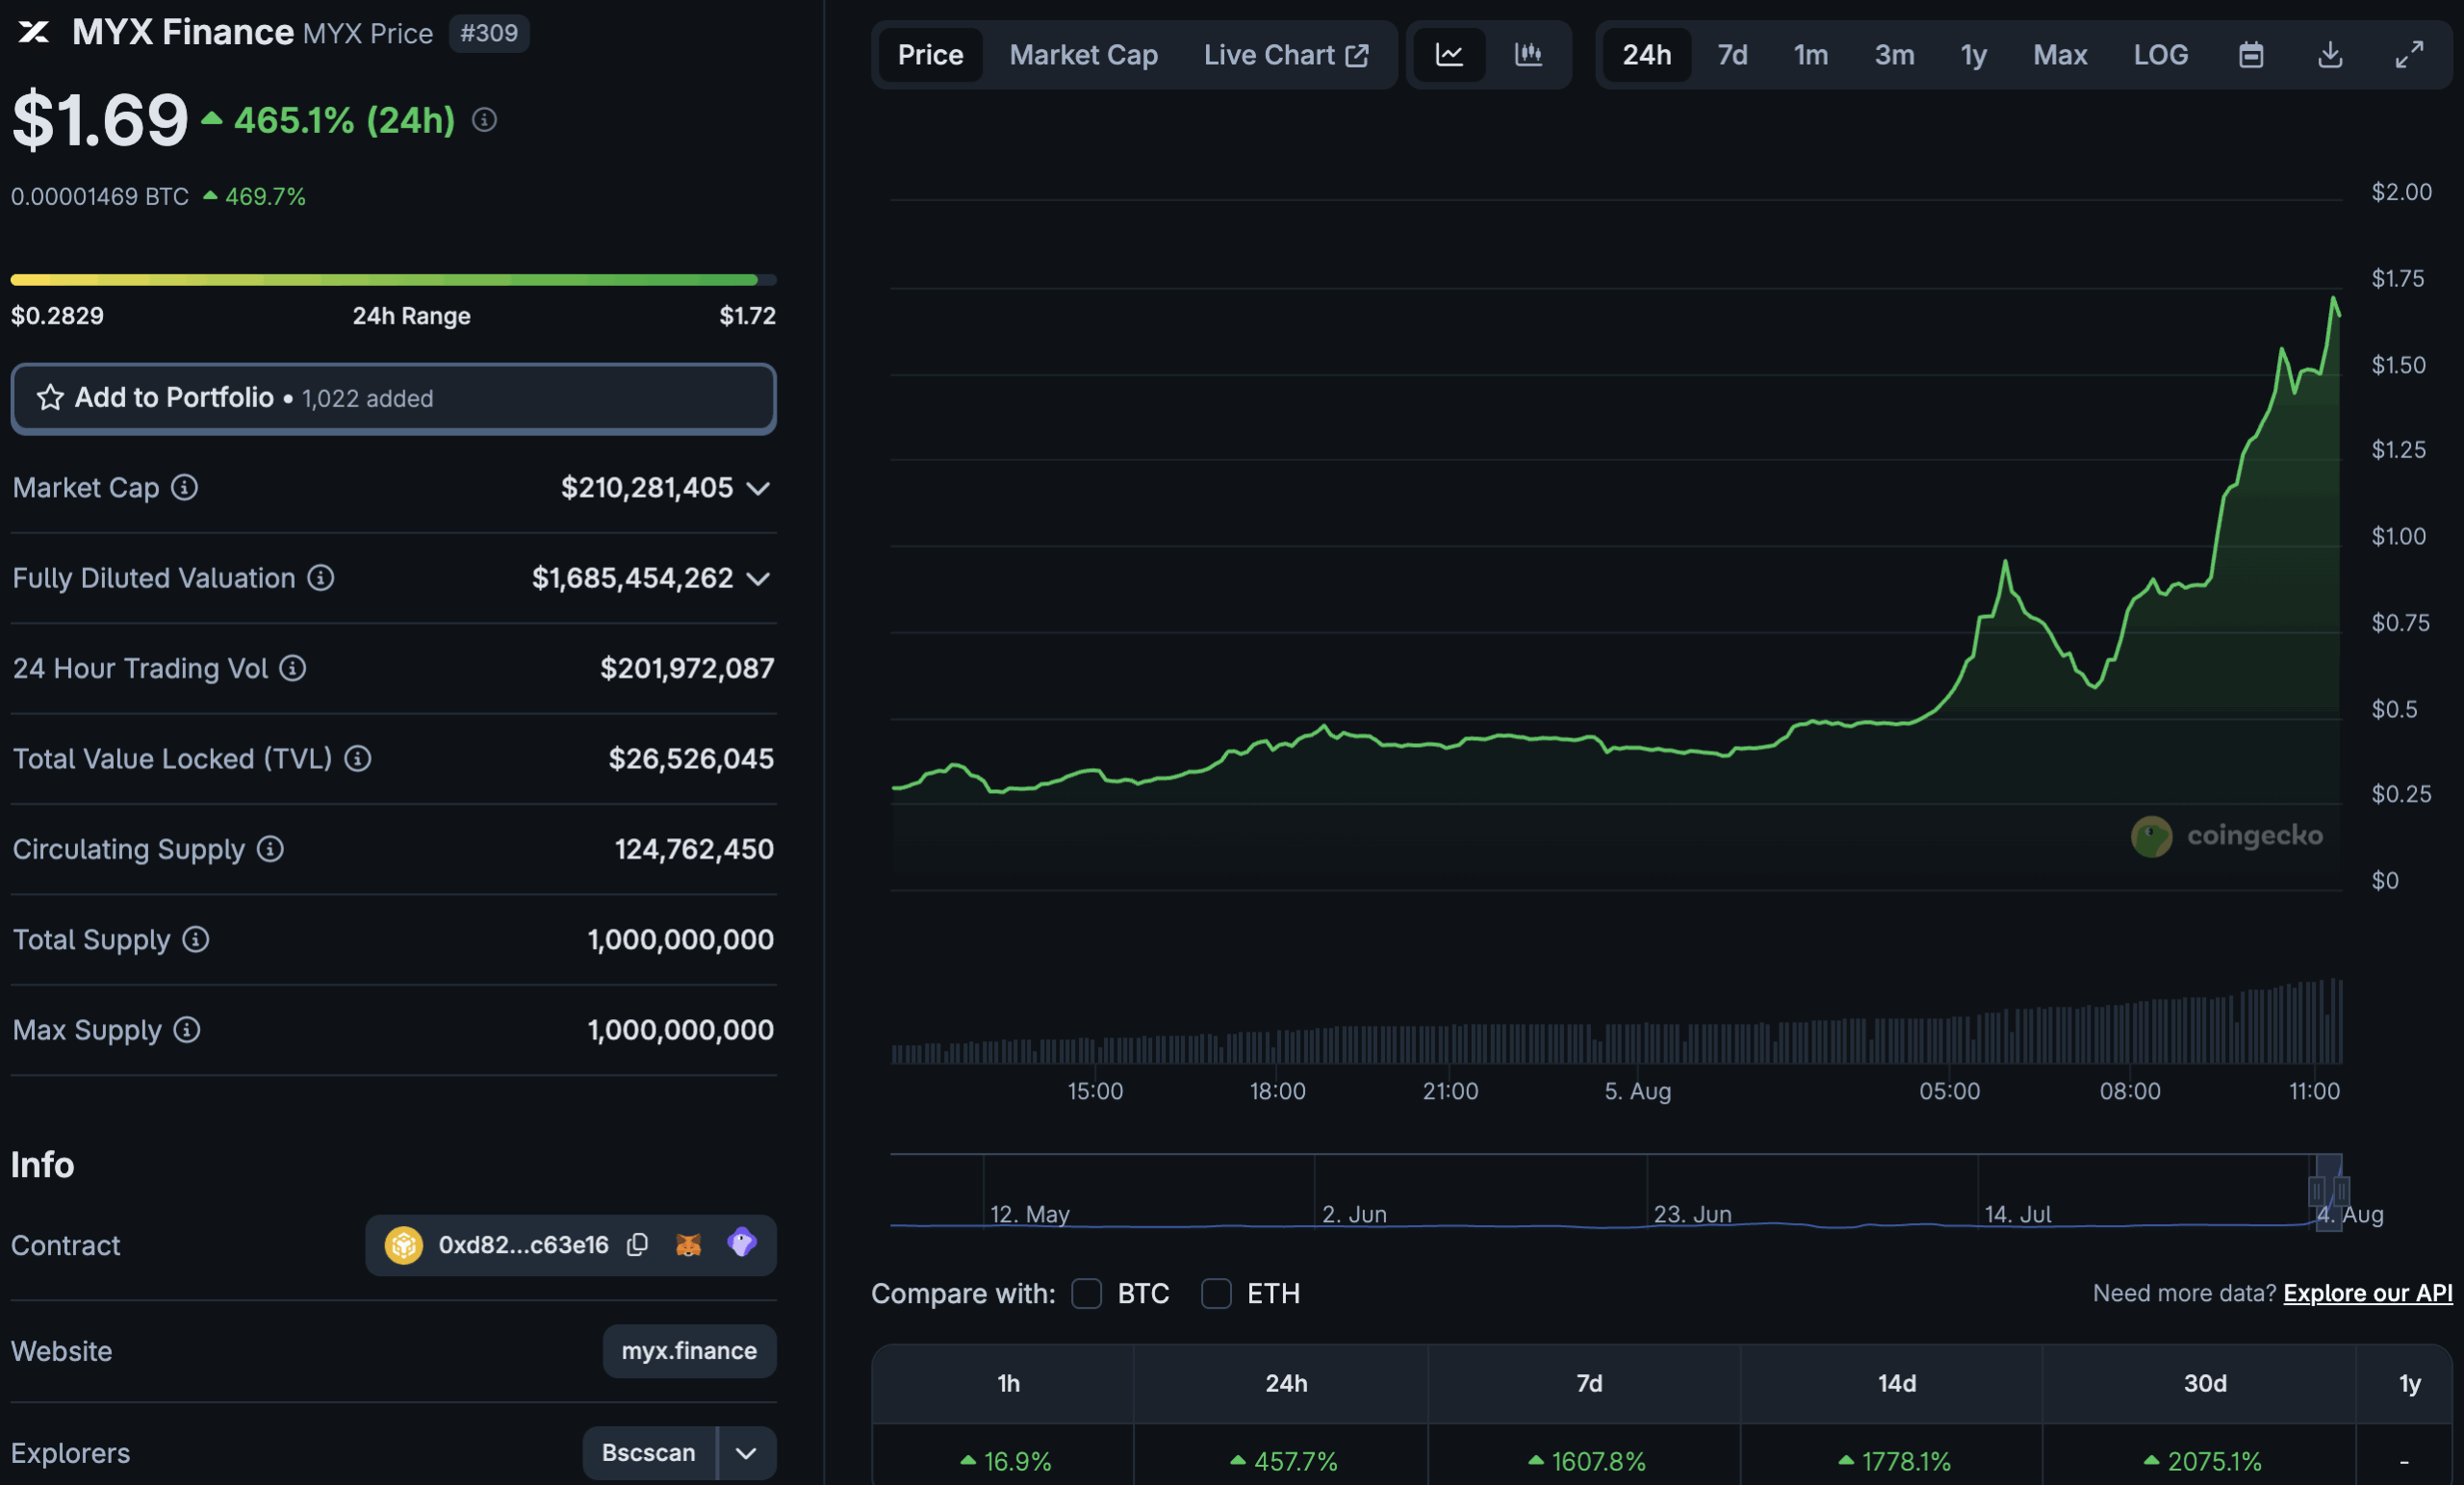
Task: Switch to line chart view
Action: [x=1449, y=54]
